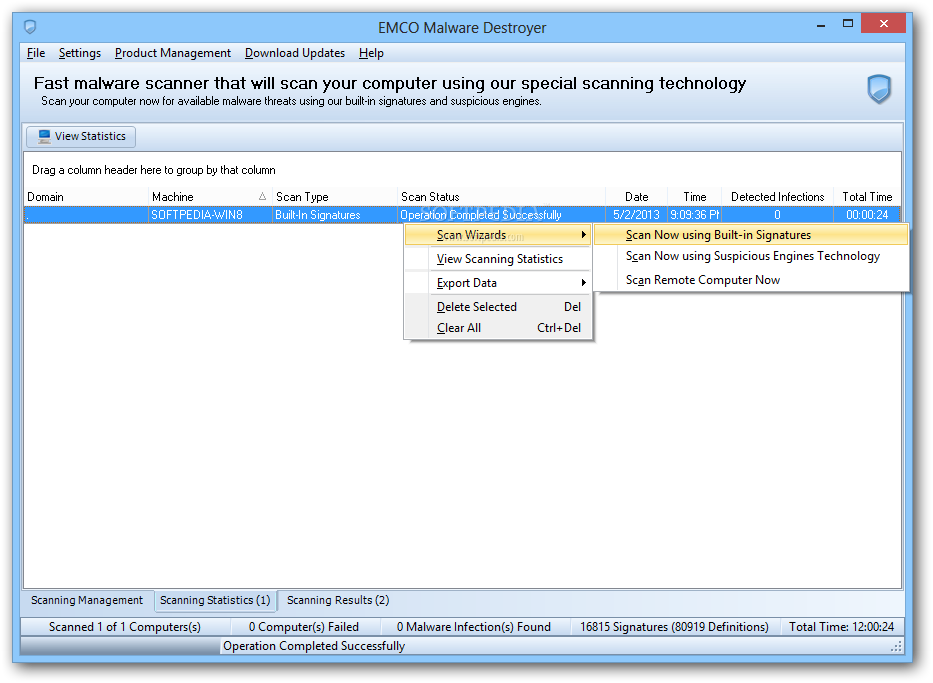This screenshot has height=683, width=933.
Task: Switch to the Scanning Management tab
Action: click(87, 600)
